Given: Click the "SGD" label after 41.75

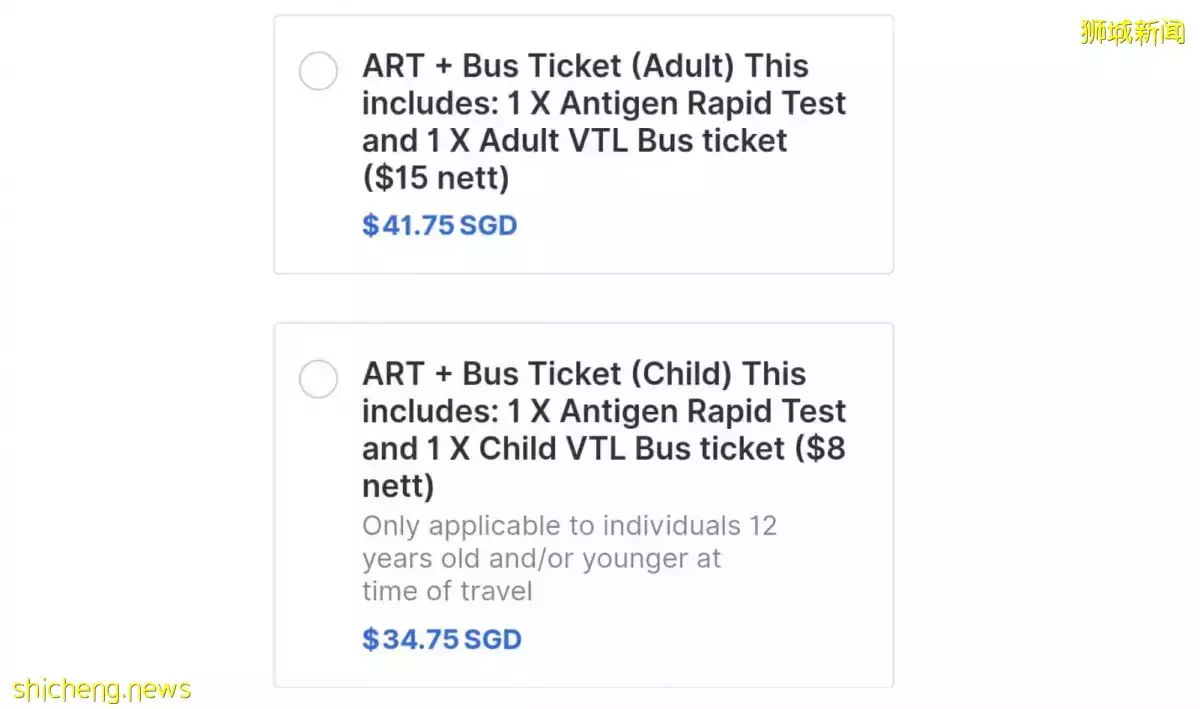Looking at the screenshot, I should coord(488,225).
